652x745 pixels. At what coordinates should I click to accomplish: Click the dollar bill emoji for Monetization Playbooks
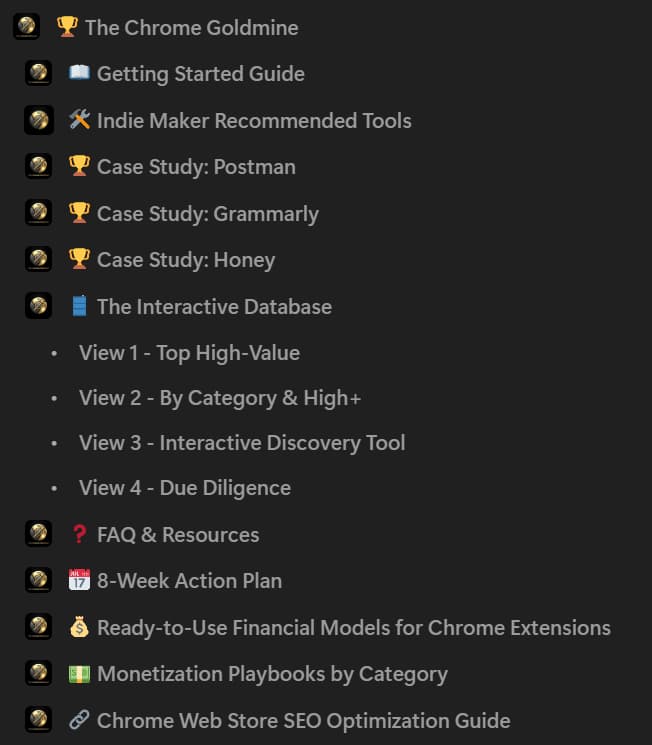79,674
